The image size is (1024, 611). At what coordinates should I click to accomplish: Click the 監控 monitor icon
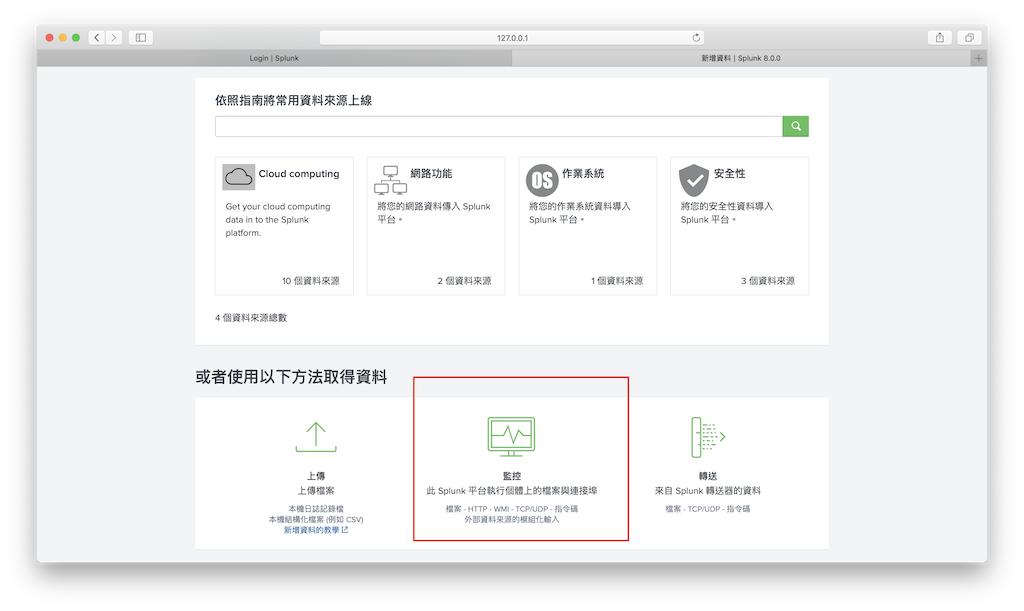[511, 437]
